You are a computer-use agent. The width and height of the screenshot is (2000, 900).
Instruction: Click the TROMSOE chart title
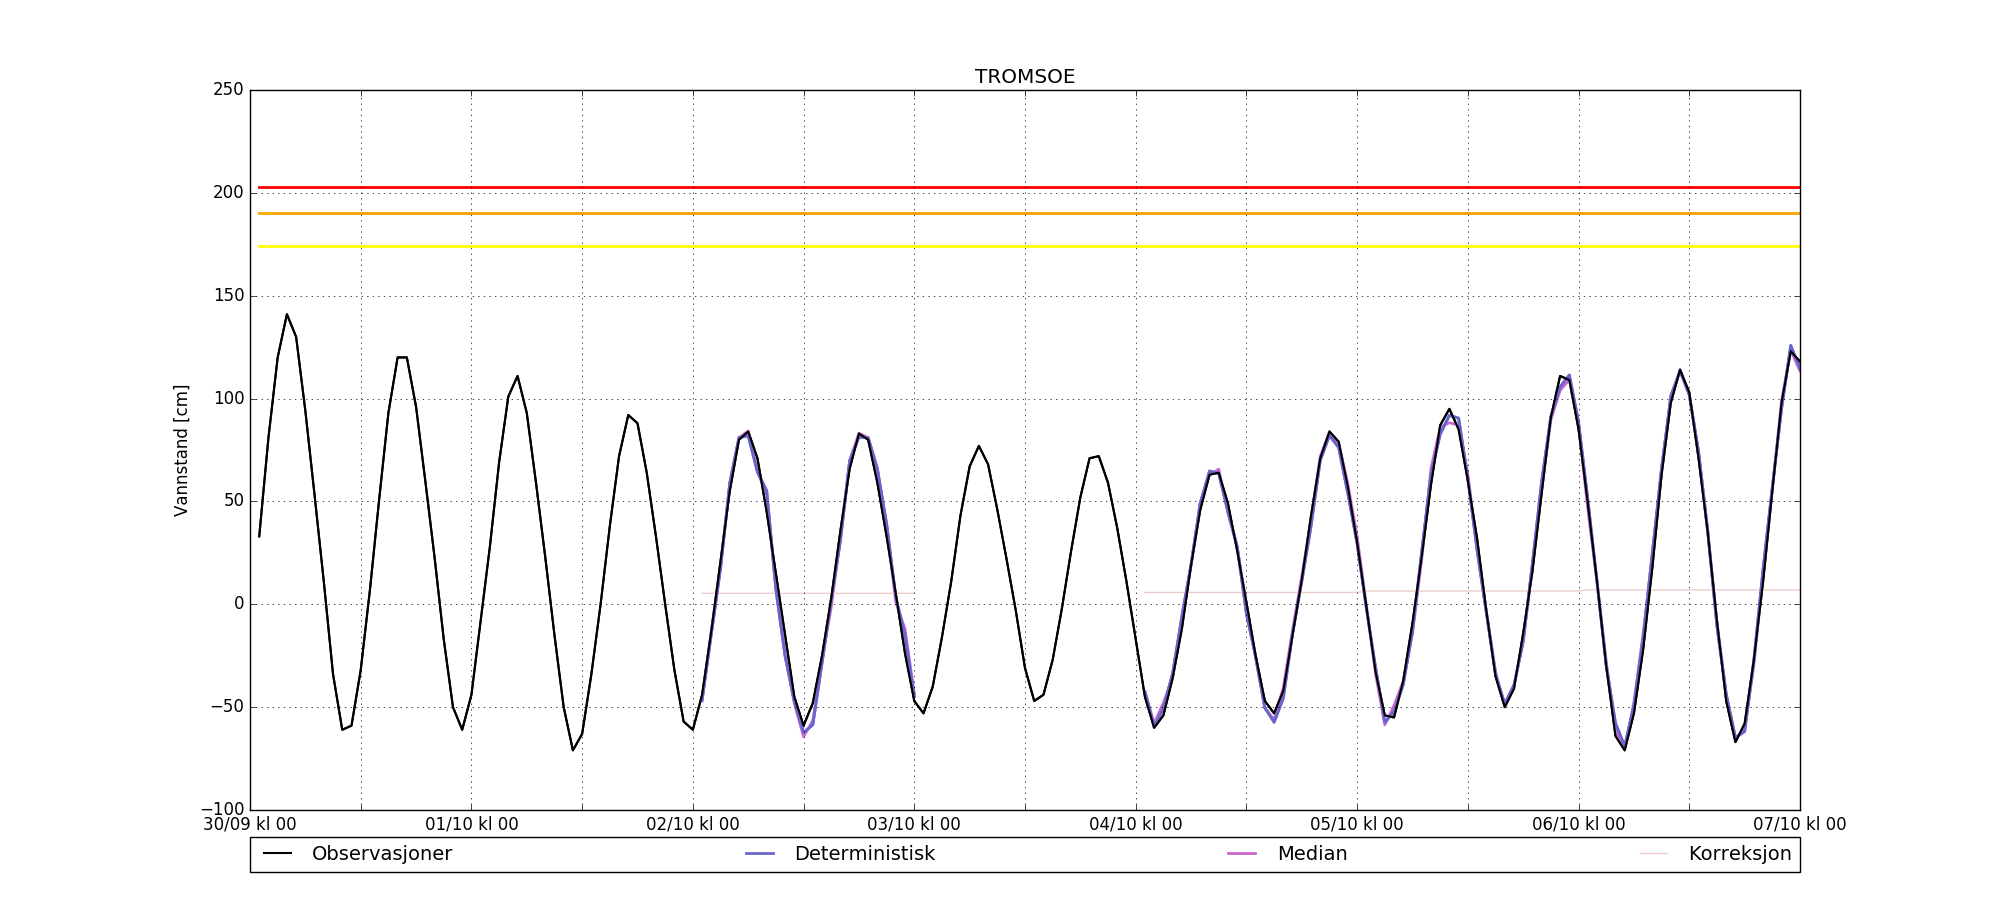pos(1025,77)
